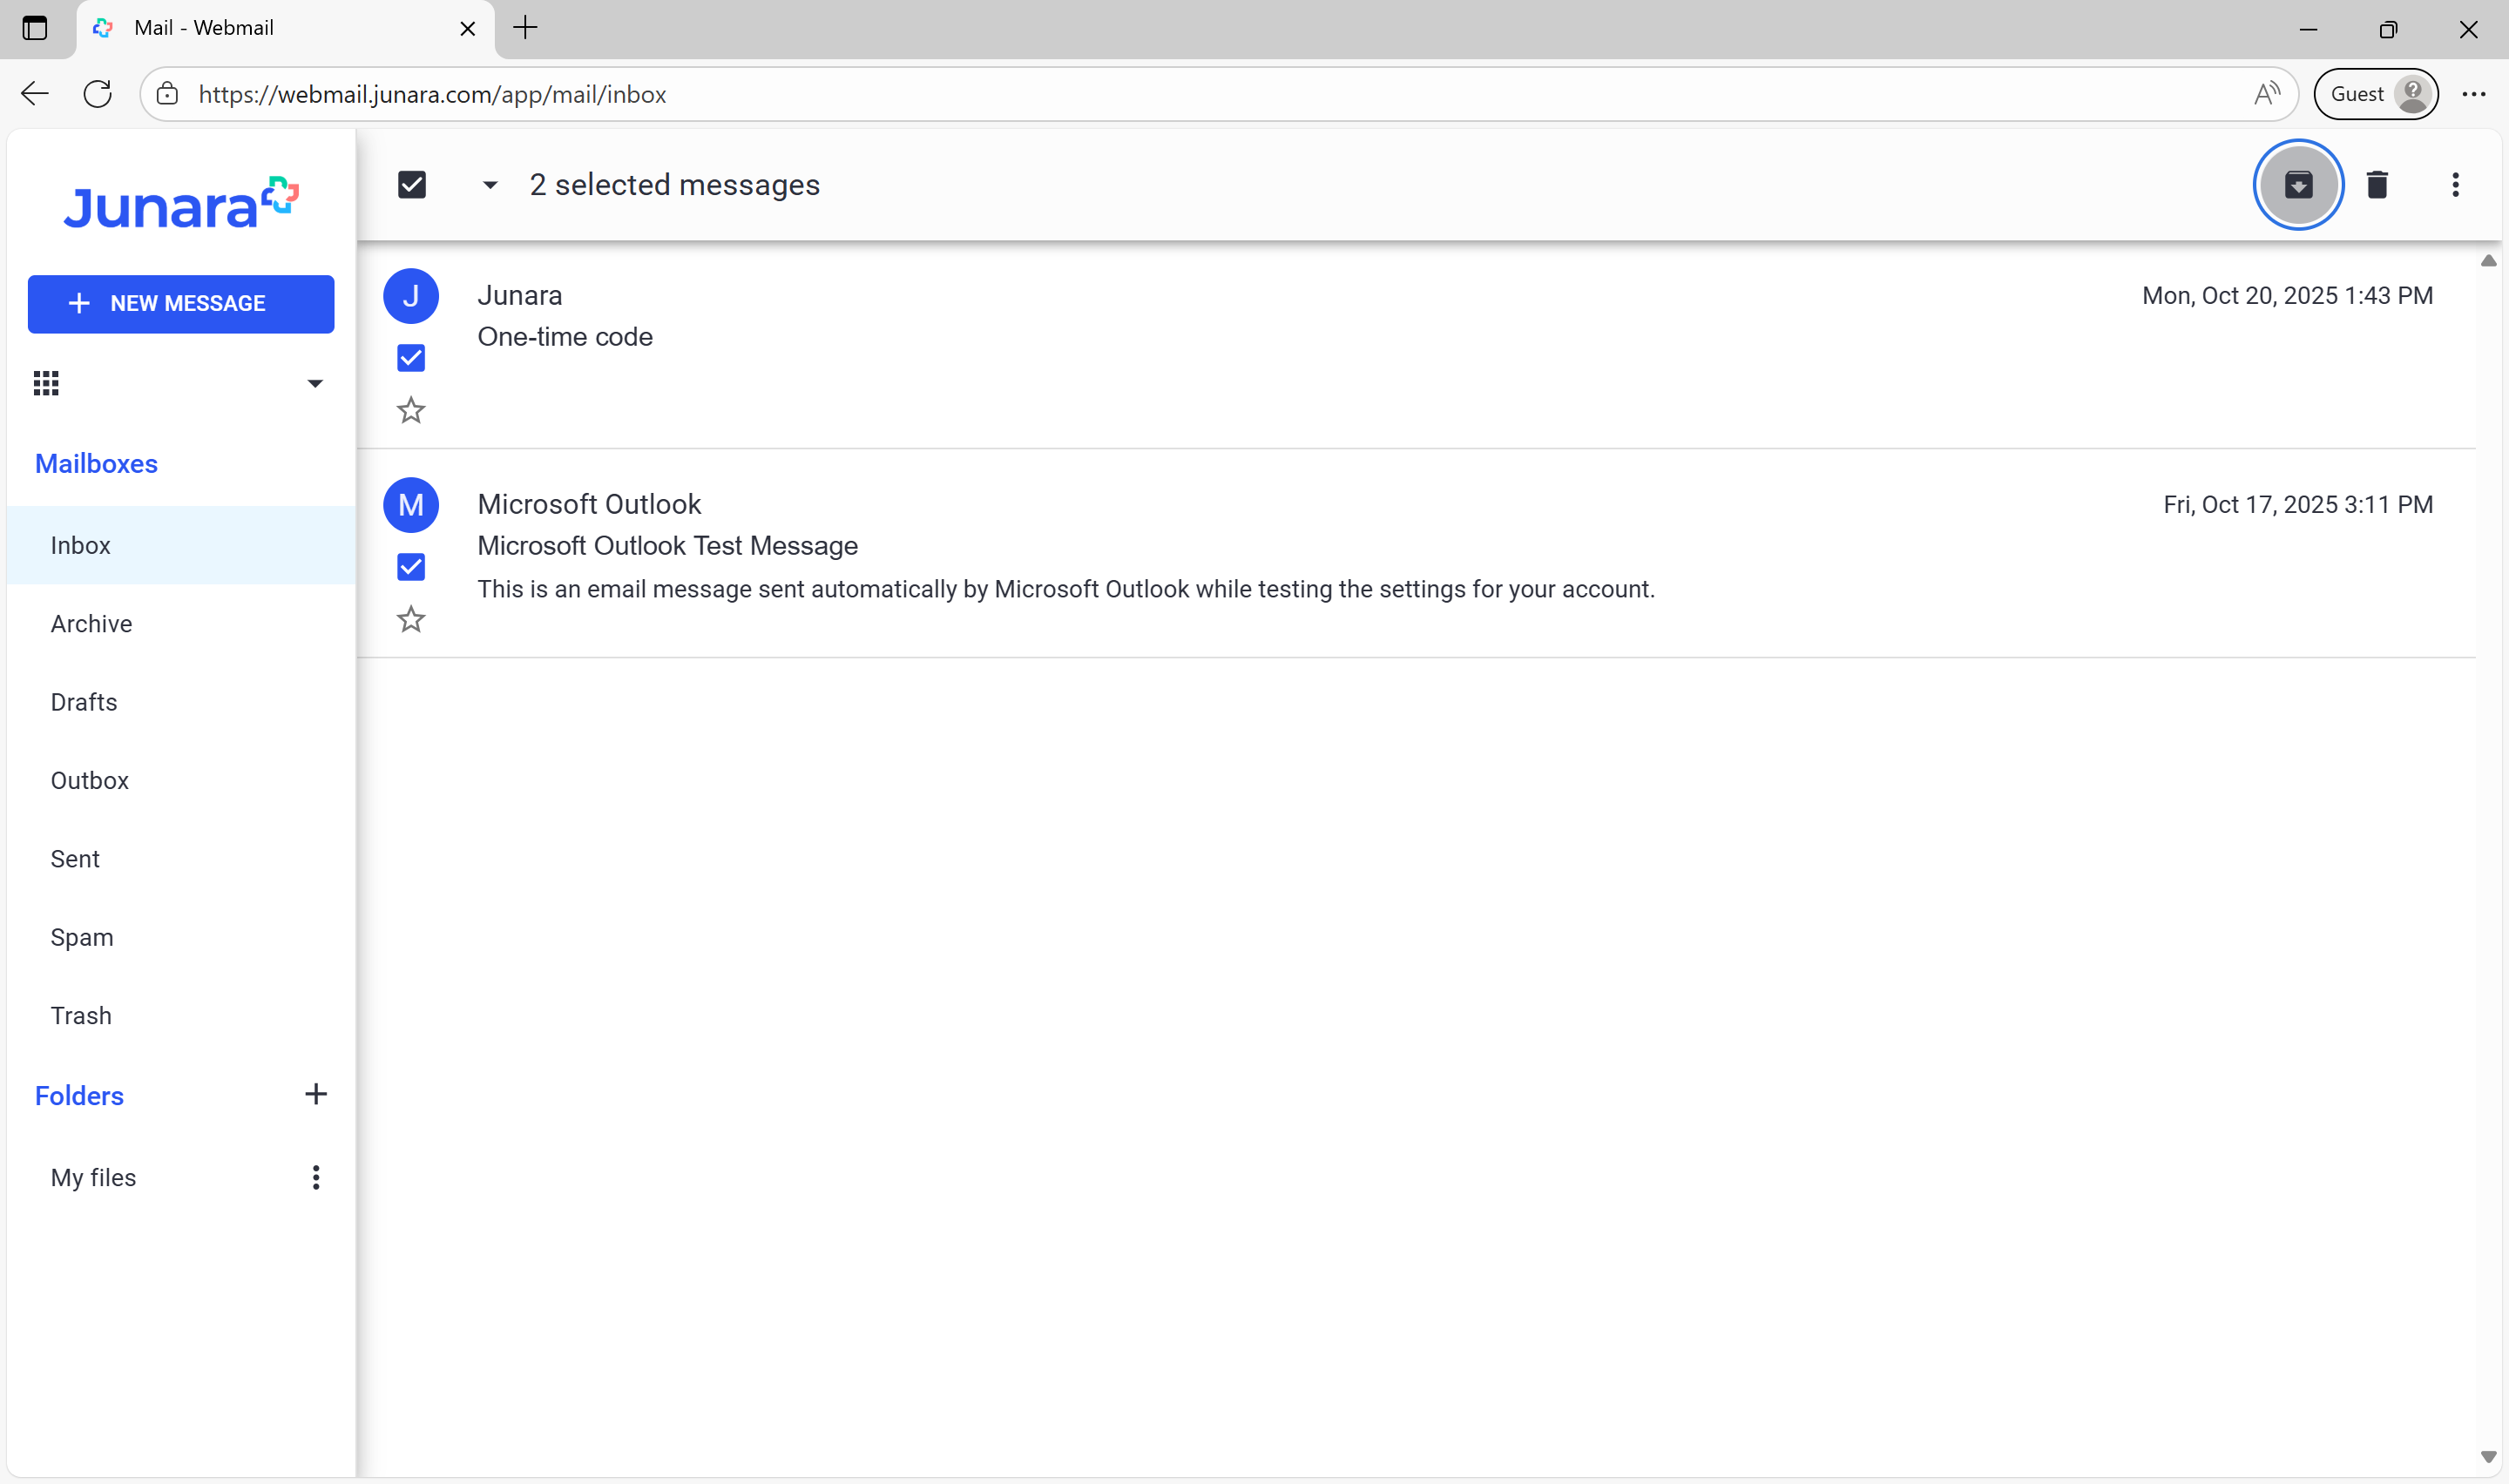Deselect the Microsoft Outlook Test Message

point(411,567)
